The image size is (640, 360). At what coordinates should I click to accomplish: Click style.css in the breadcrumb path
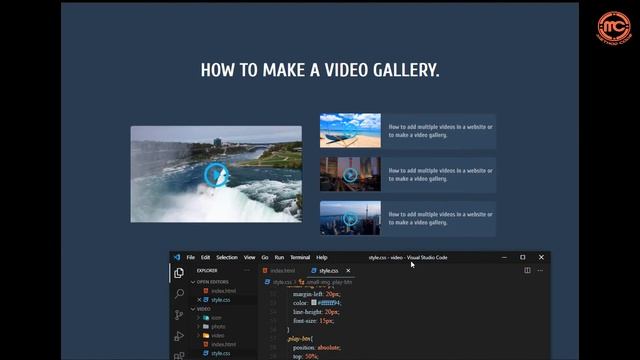click(282, 282)
